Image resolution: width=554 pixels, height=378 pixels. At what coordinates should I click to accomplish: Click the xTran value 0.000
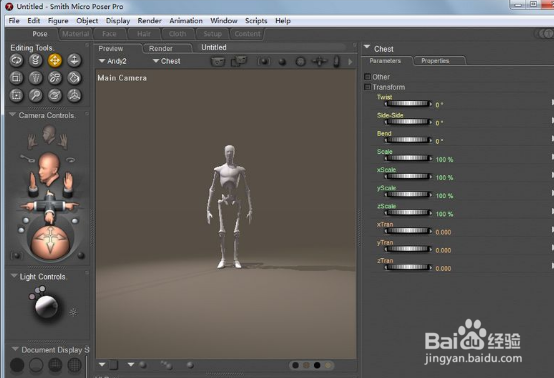(x=443, y=232)
